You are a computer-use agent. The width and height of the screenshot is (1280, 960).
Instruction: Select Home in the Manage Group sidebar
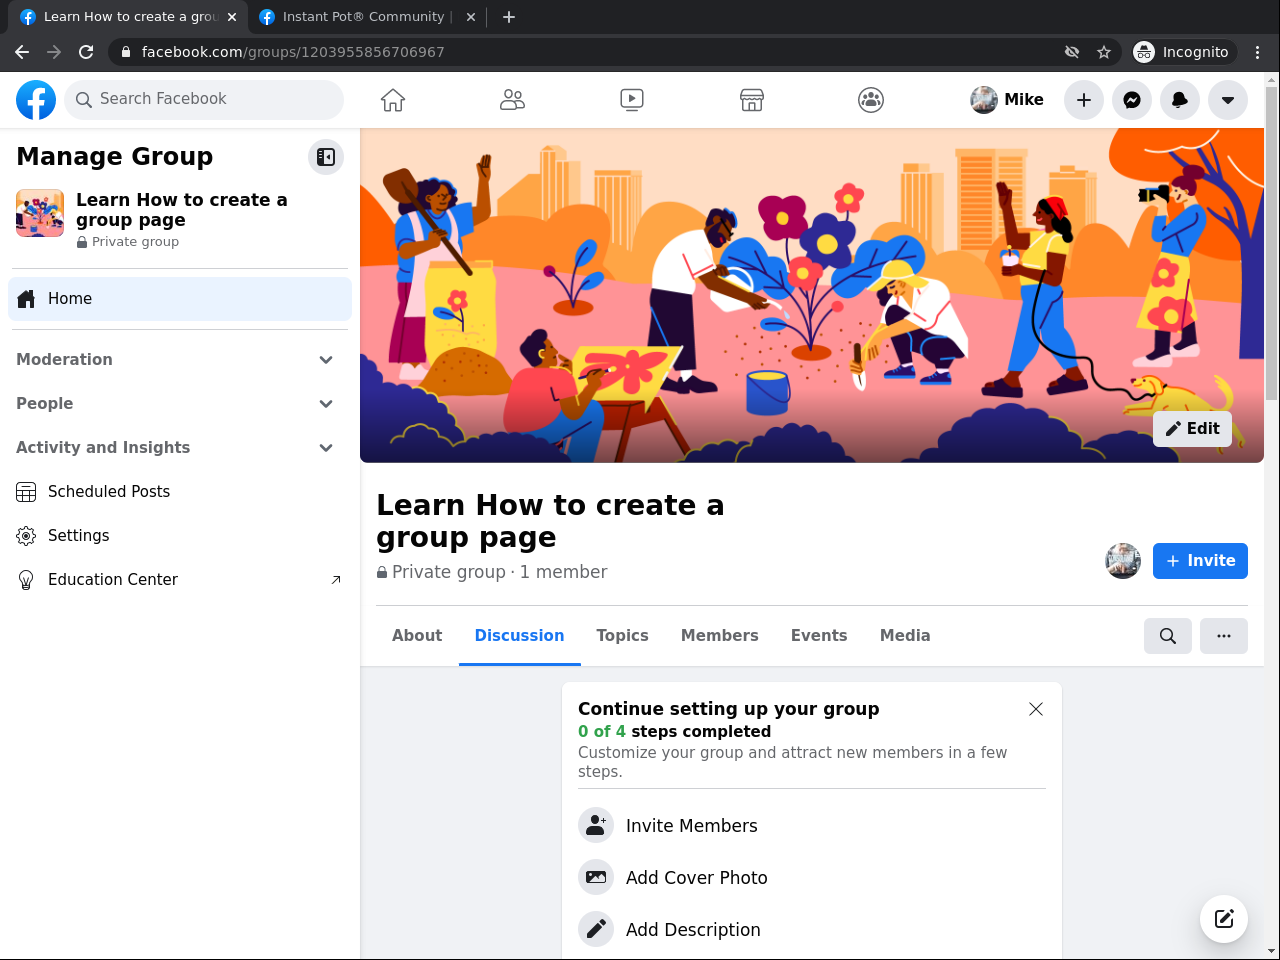tap(180, 299)
